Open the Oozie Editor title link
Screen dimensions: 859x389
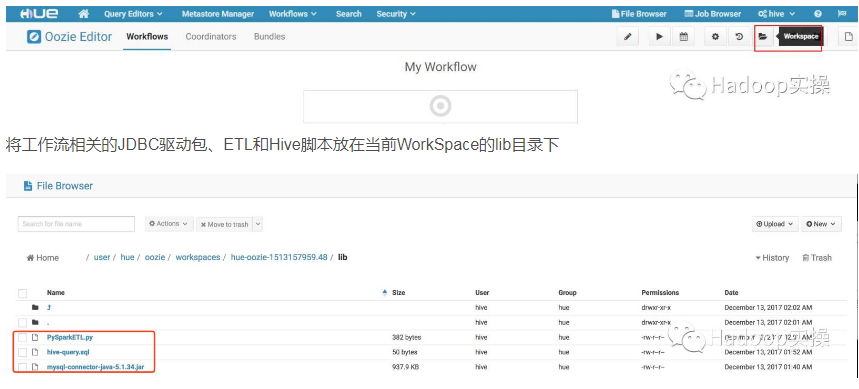pos(78,37)
